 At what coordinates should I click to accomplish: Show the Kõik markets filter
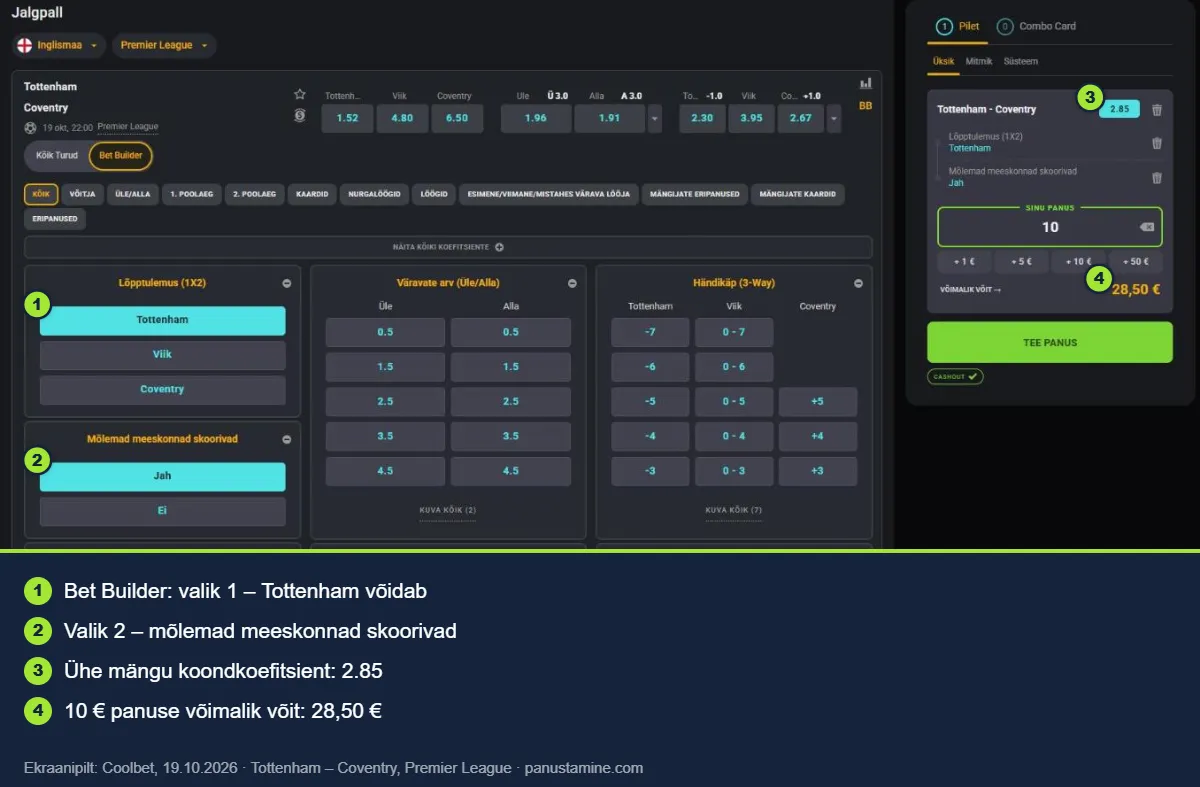[41, 194]
